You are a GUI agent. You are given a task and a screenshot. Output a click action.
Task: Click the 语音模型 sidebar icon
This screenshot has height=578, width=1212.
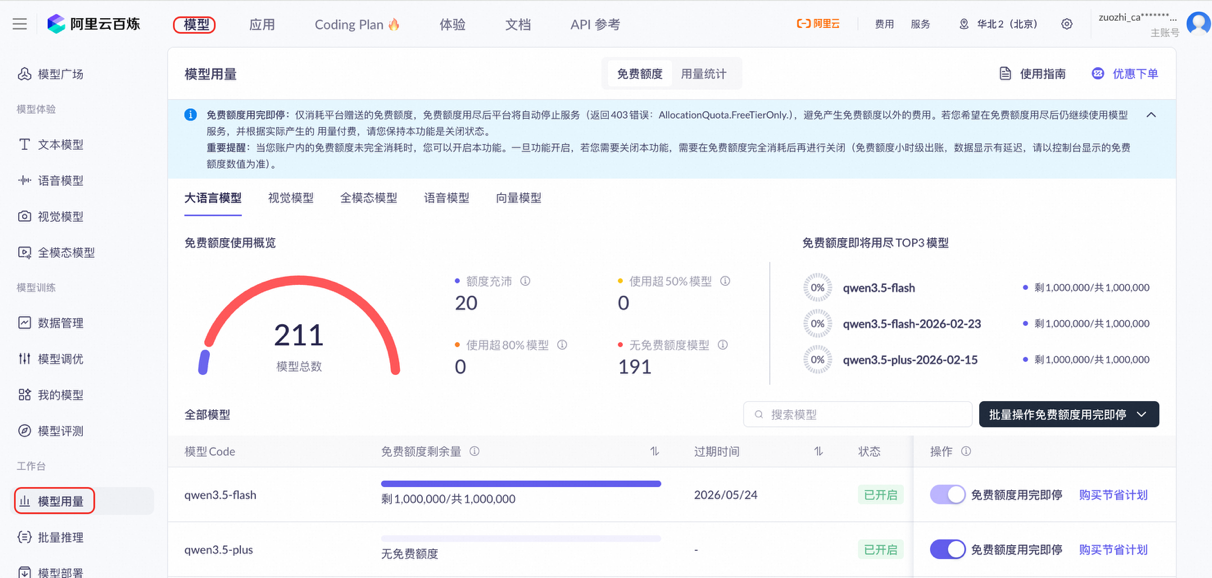click(24, 180)
